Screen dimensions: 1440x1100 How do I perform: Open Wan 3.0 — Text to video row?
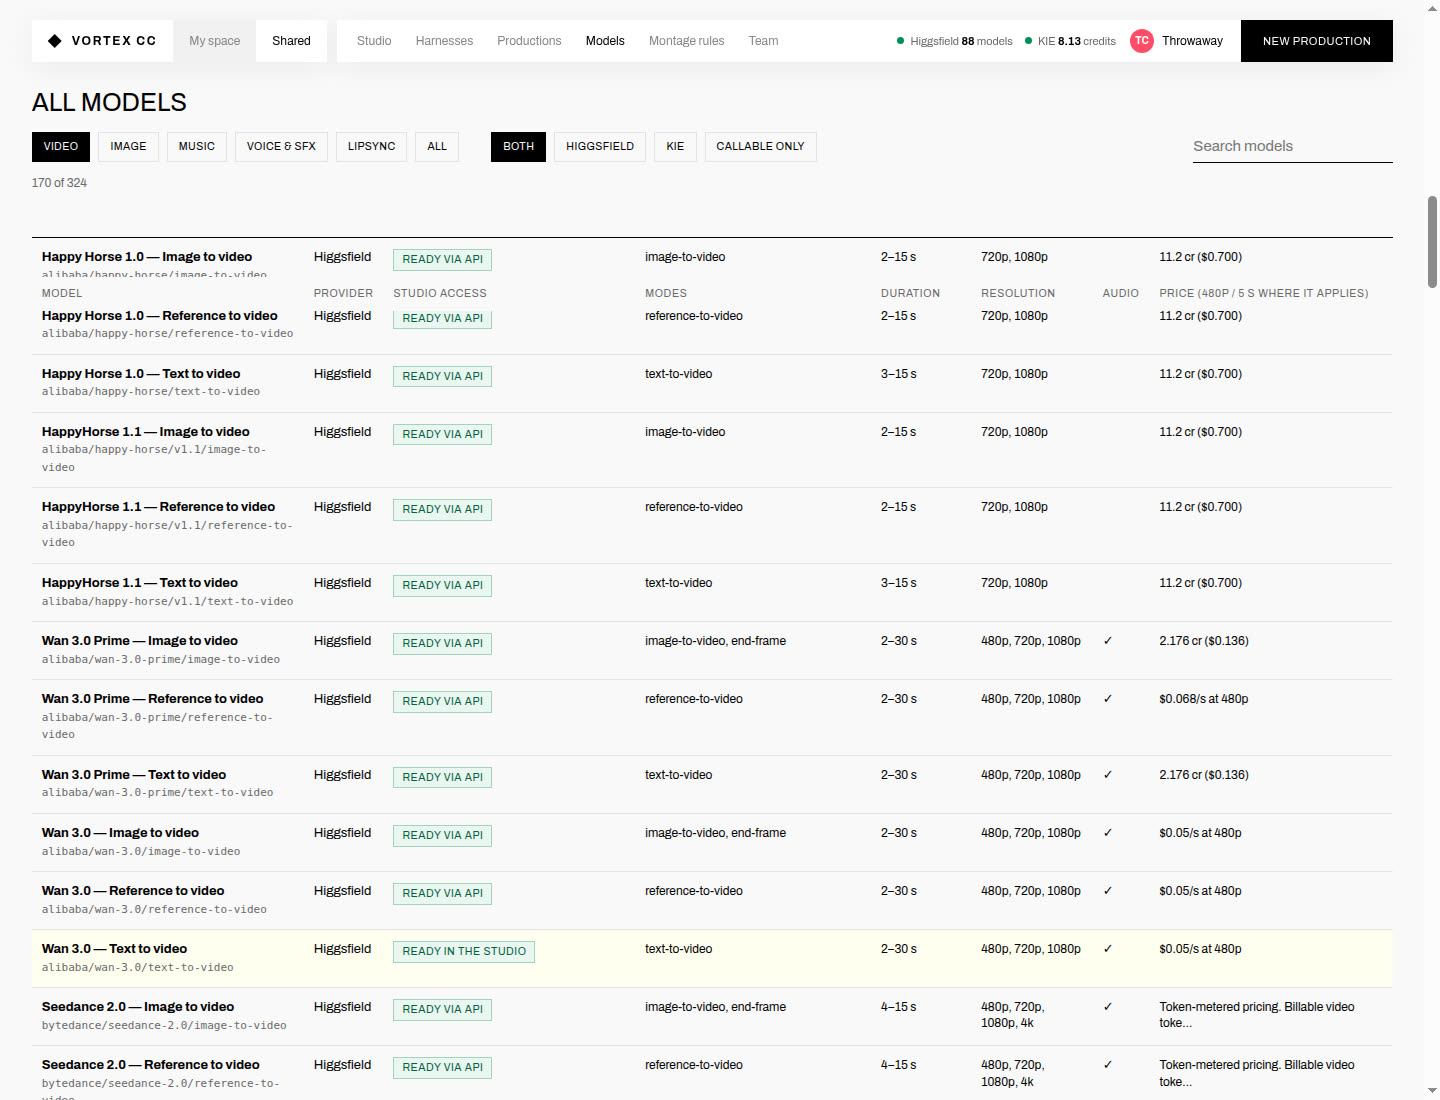pyautogui.click(x=712, y=958)
